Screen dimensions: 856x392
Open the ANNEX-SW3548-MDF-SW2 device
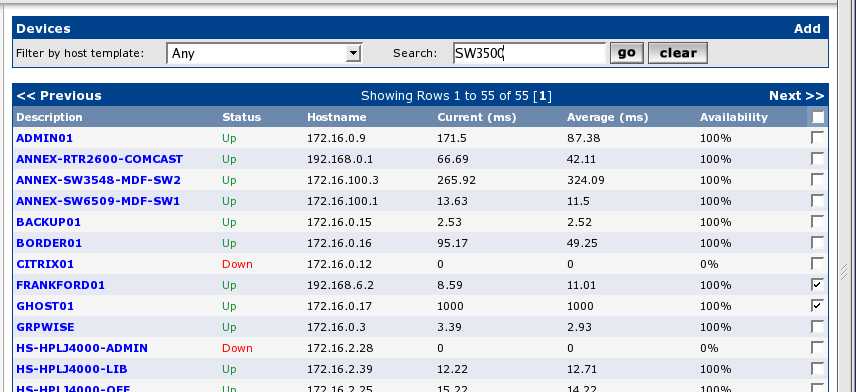click(x=98, y=180)
